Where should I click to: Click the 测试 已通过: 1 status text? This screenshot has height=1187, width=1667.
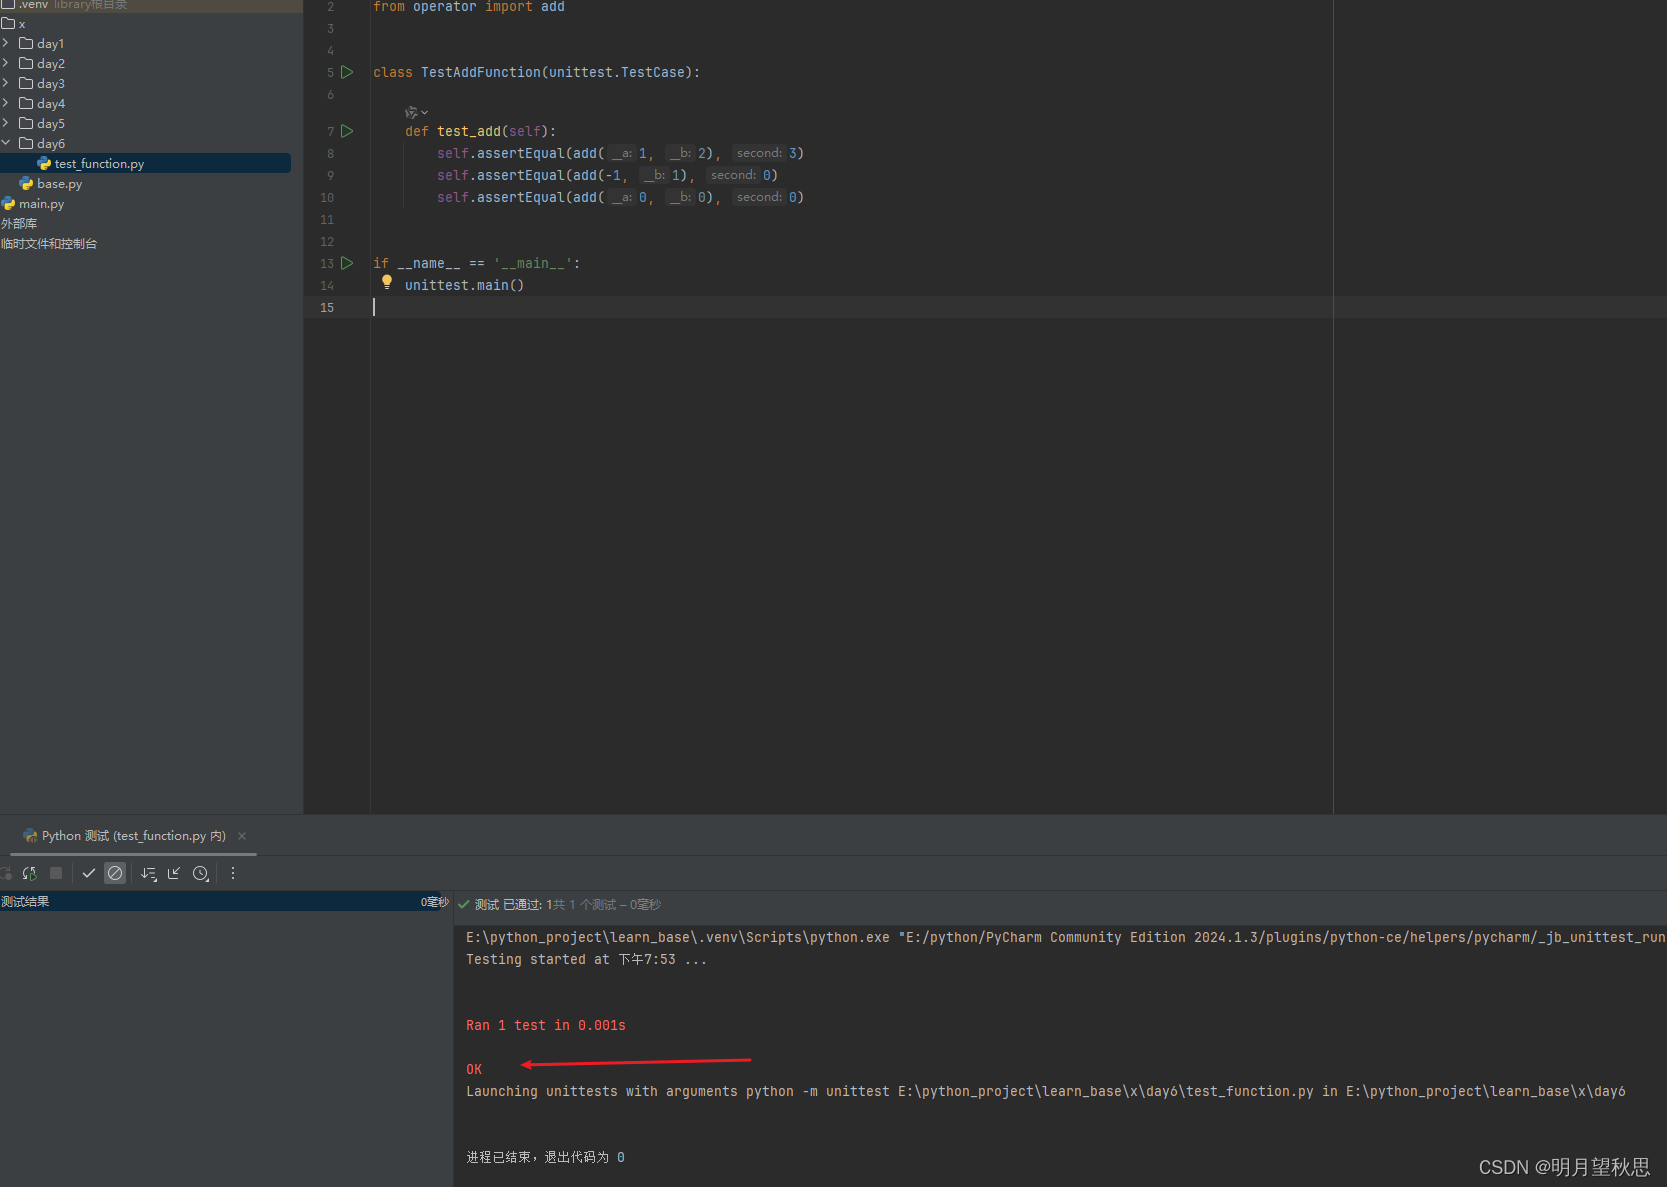pos(514,905)
